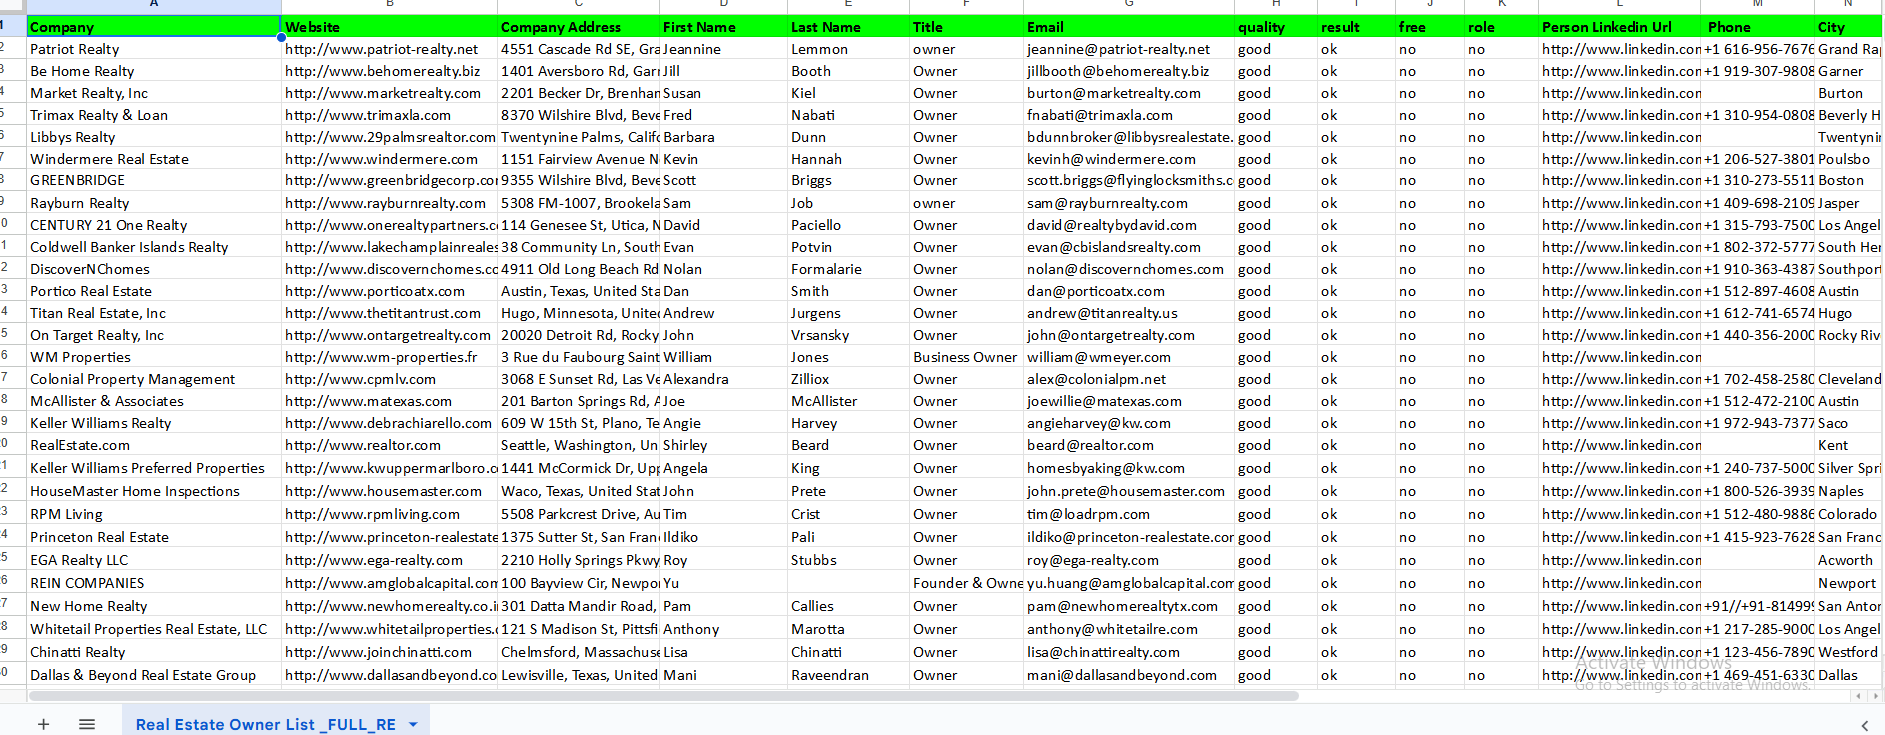The image size is (1885, 735).
Task: Select the Website header cell
Action: point(389,27)
